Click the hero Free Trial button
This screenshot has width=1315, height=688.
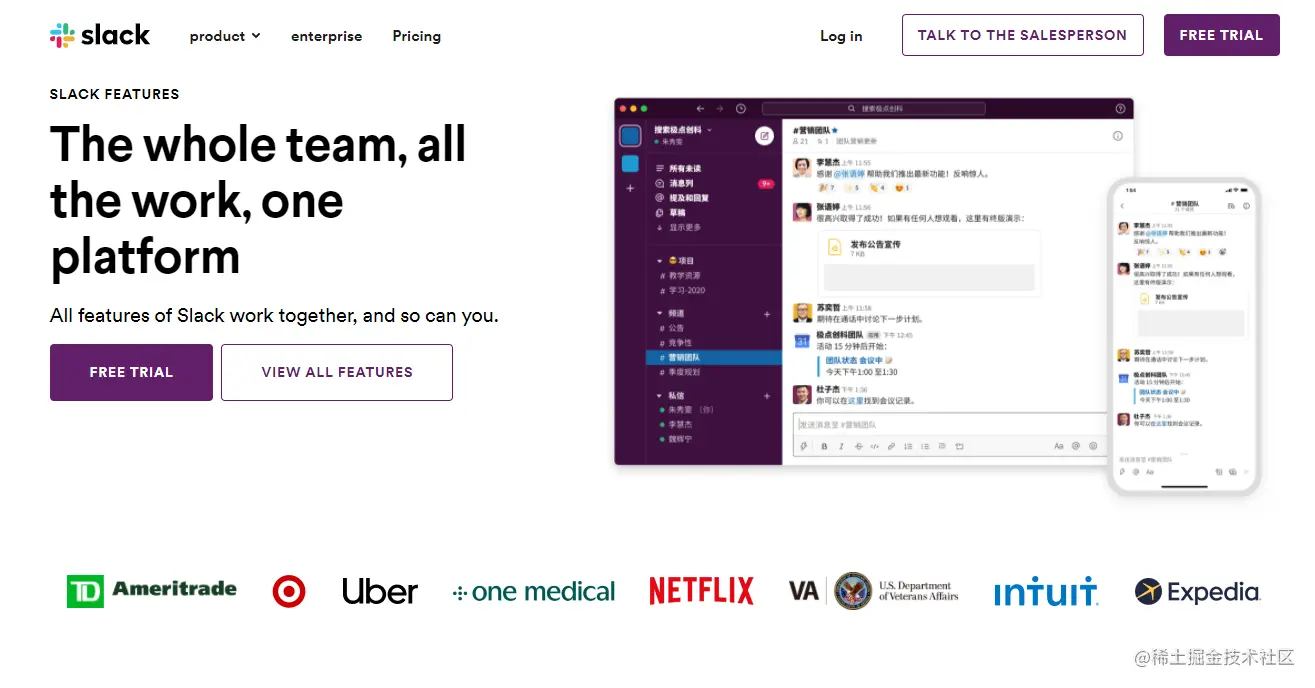pos(131,372)
